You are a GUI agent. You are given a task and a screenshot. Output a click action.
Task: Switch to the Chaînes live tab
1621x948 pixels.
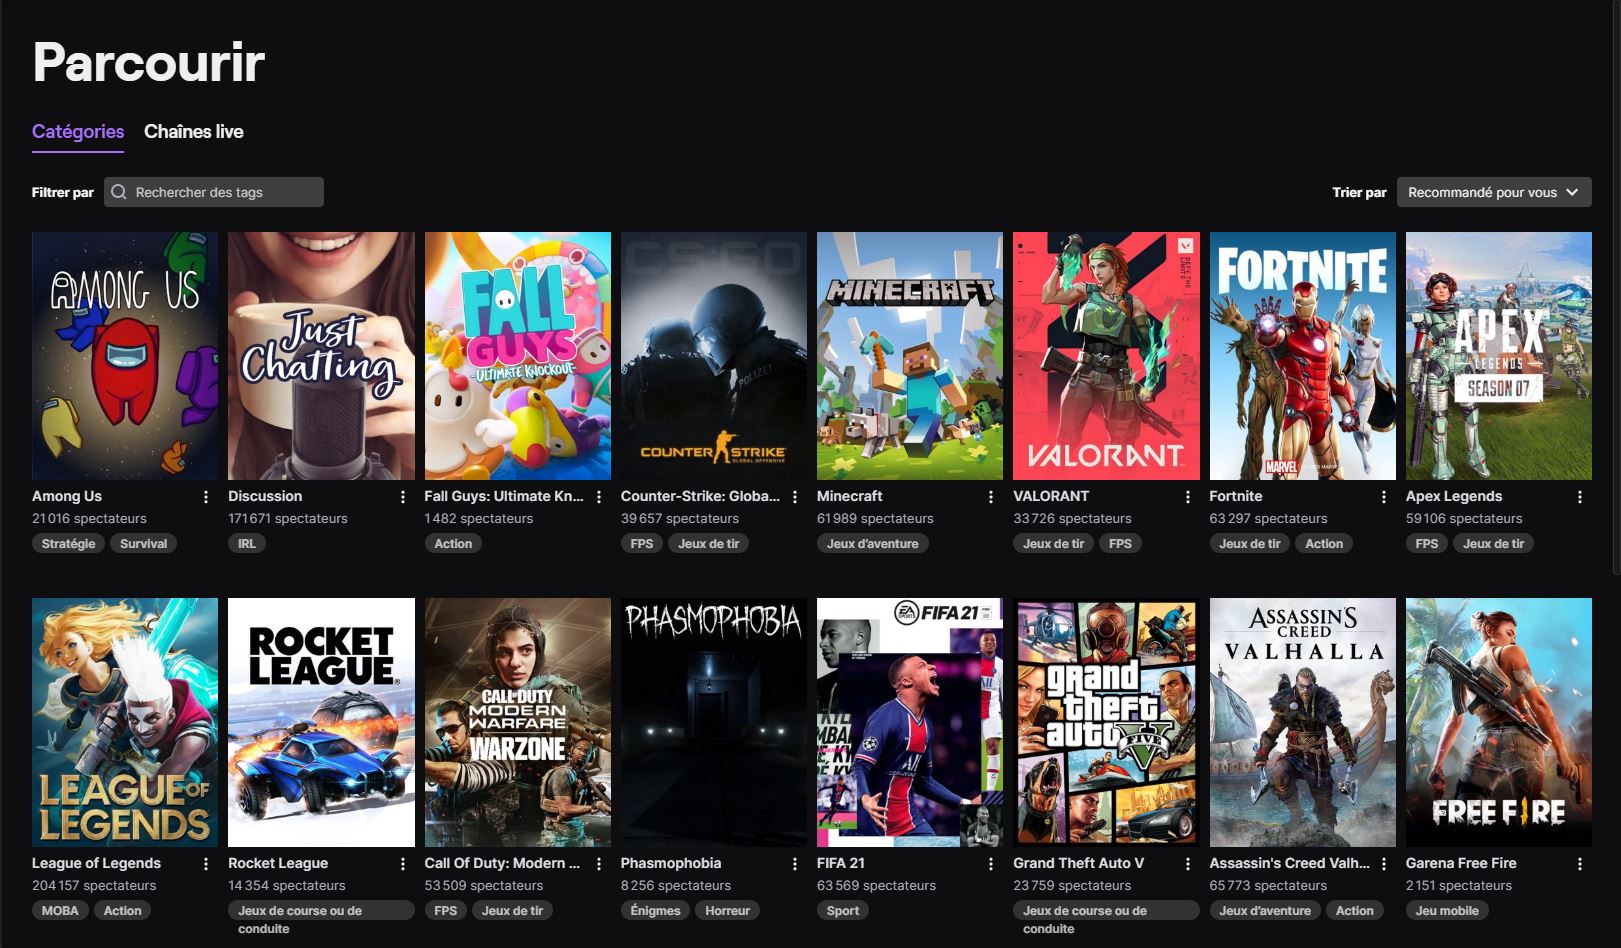(x=194, y=132)
